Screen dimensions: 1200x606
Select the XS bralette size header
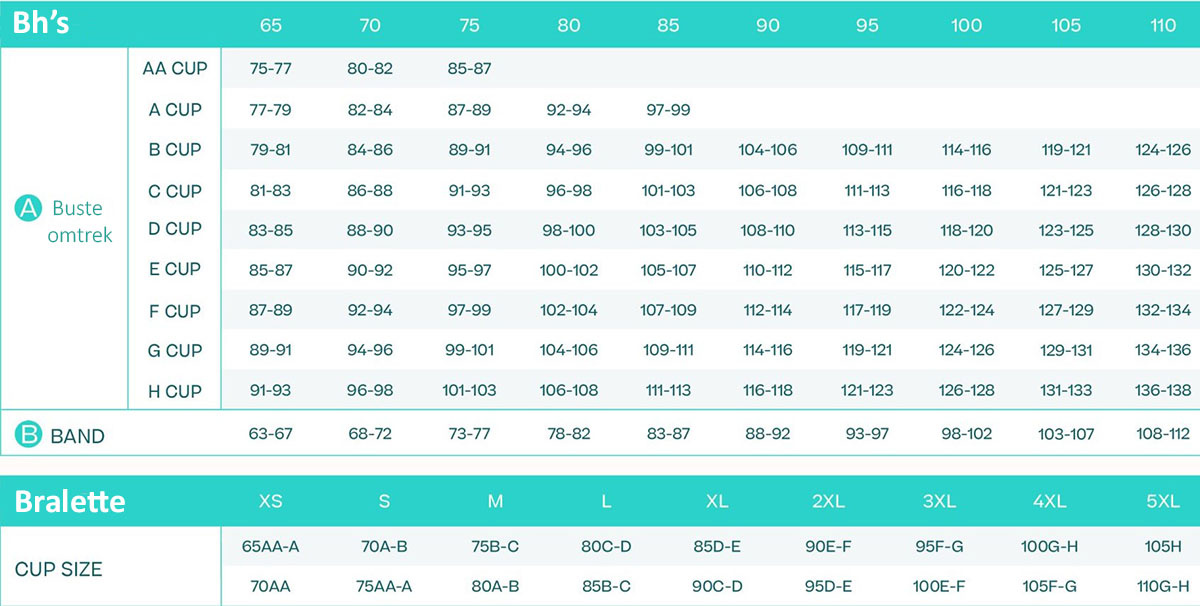click(x=271, y=501)
